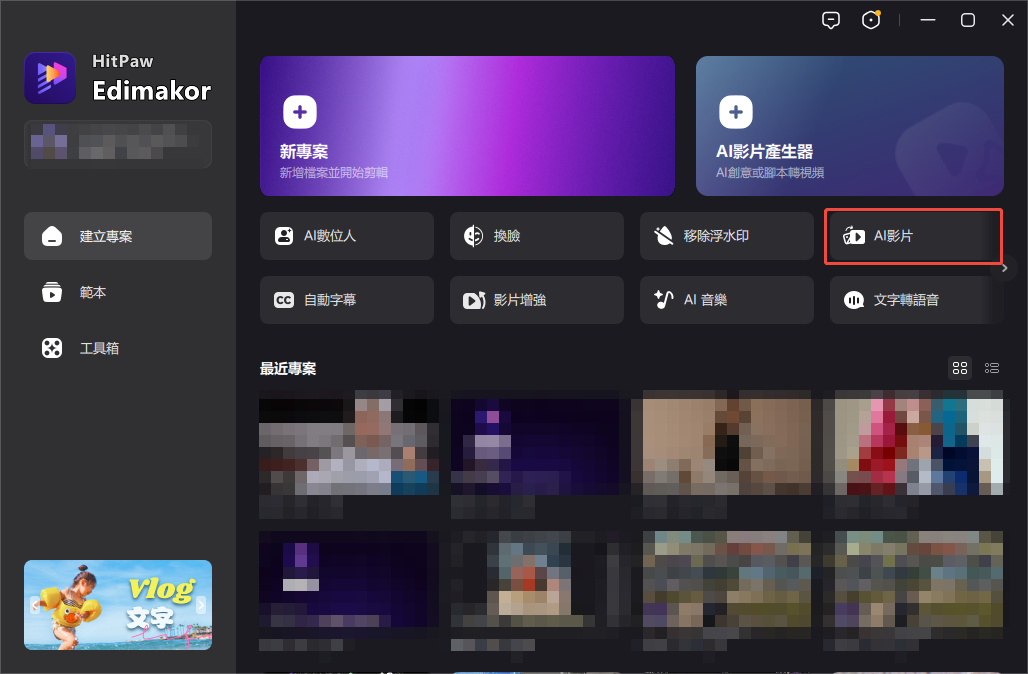Switch recent projects to list view
The image size is (1028, 674).
(992, 368)
